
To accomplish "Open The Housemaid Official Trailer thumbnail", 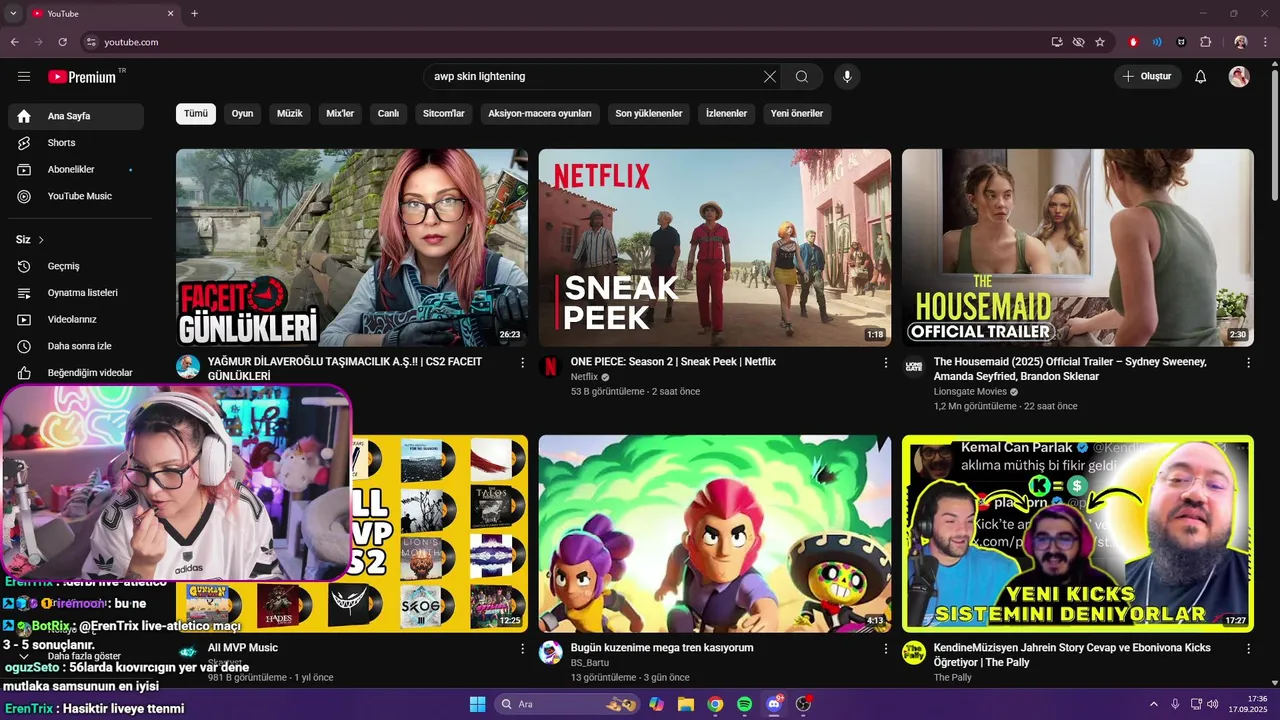I will [x=1078, y=248].
